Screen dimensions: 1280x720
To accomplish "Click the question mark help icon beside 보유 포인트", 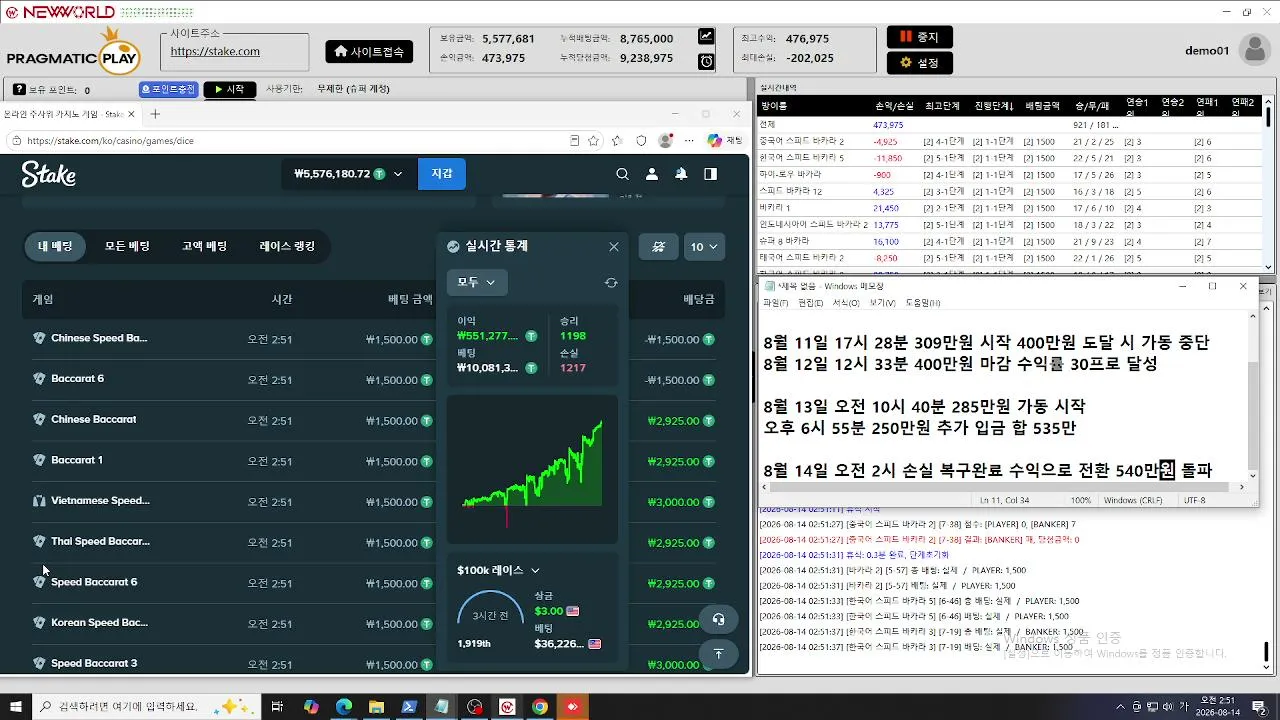I will tap(19, 90).
